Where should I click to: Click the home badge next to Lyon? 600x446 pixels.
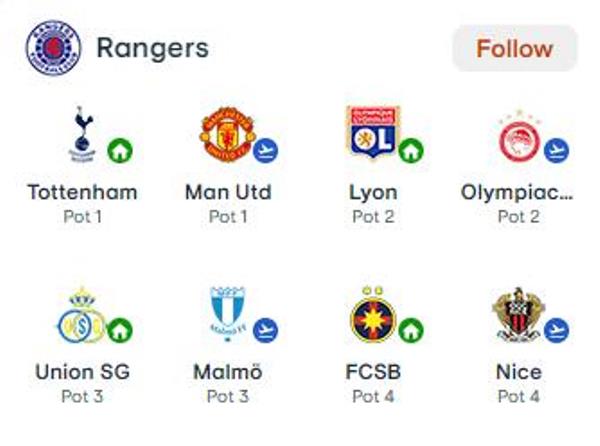pyautogui.click(x=411, y=151)
